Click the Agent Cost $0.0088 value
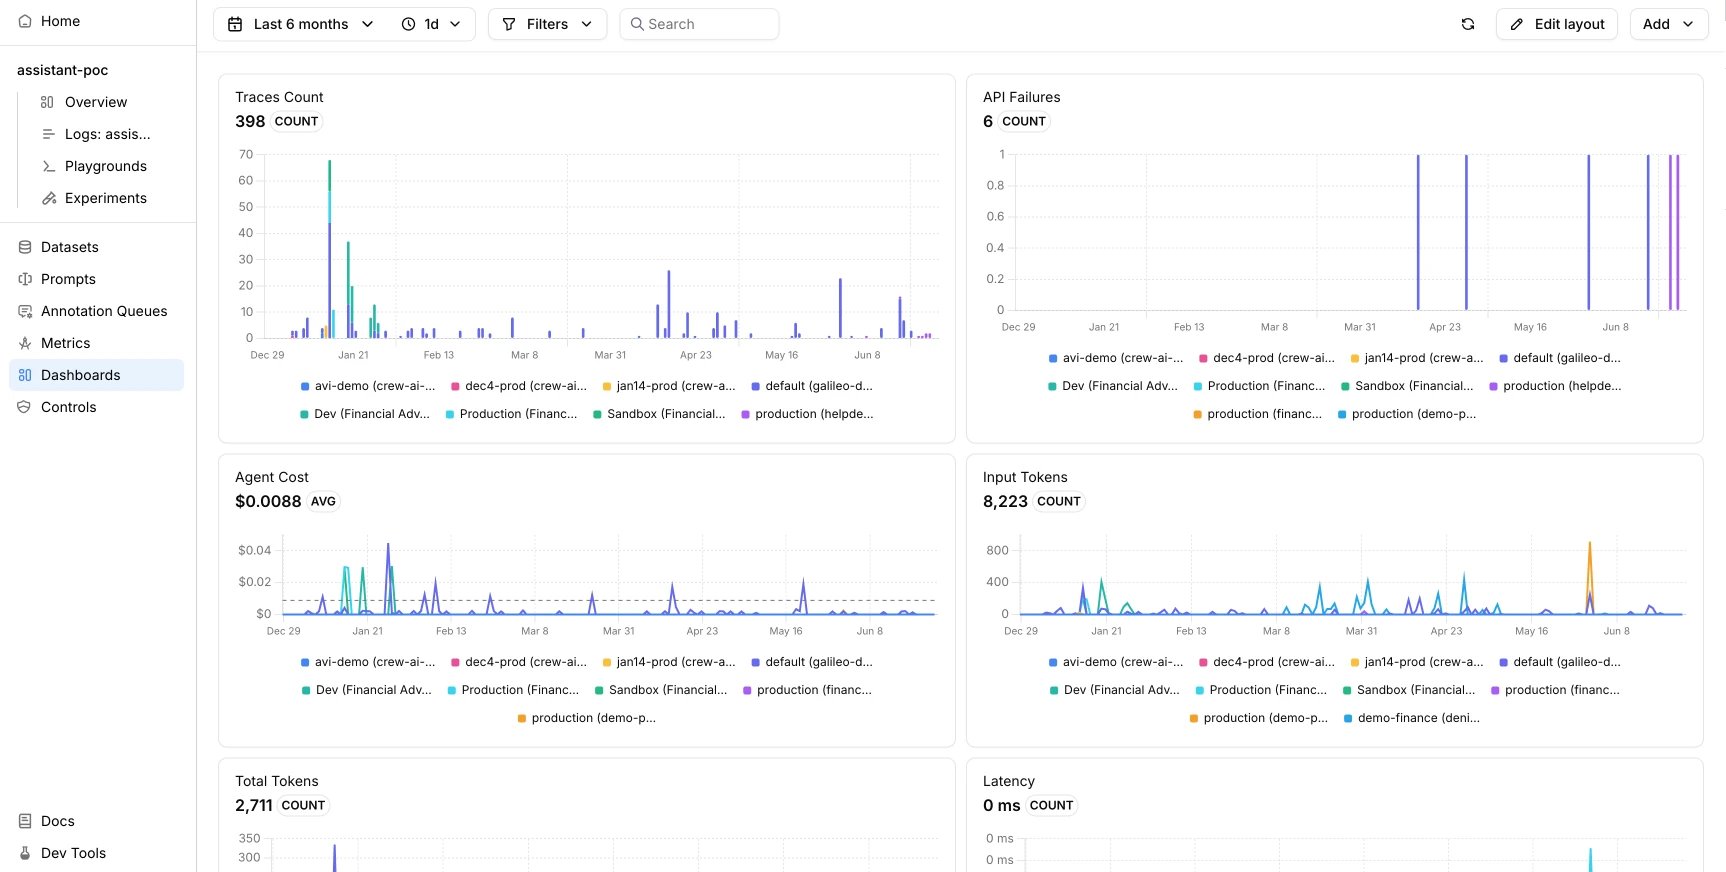Screen dimensions: 1726x872 pos(268,501)
